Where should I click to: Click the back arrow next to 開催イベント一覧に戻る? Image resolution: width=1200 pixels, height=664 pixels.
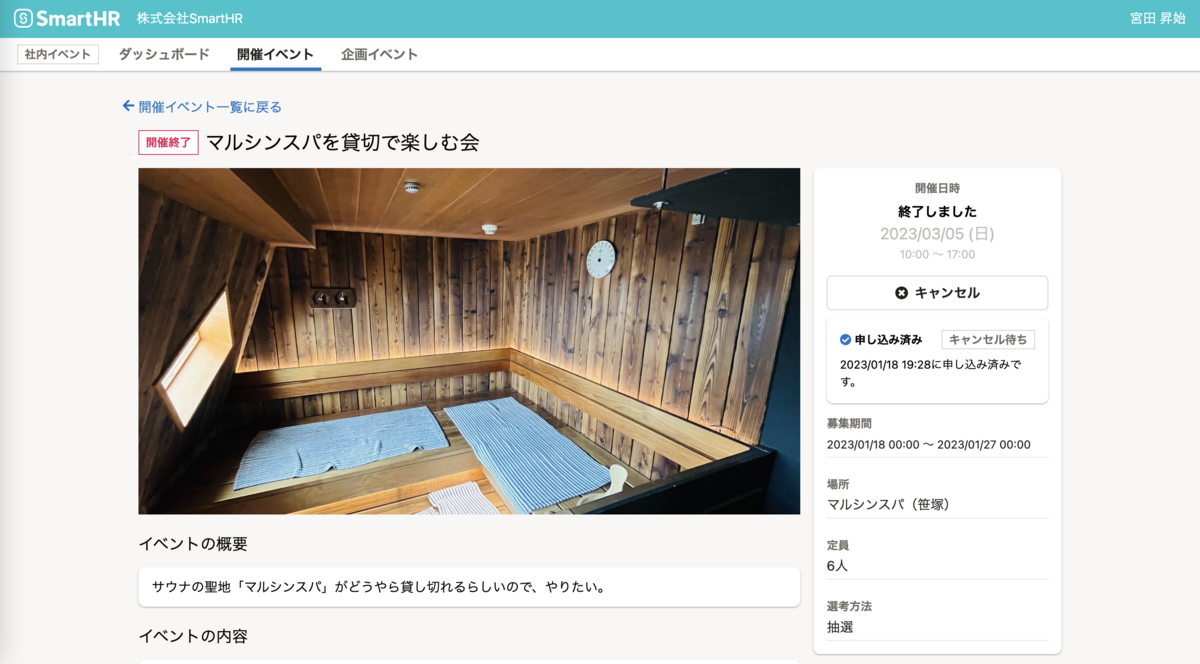coord(128,106)
